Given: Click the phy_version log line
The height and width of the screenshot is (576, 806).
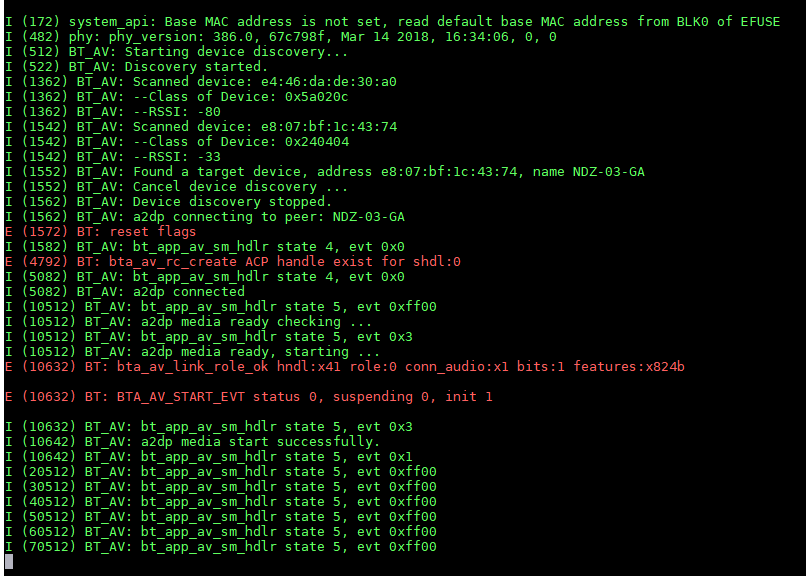Looking at the screenshot, I should pyautogui.click(x=281, y=37).
